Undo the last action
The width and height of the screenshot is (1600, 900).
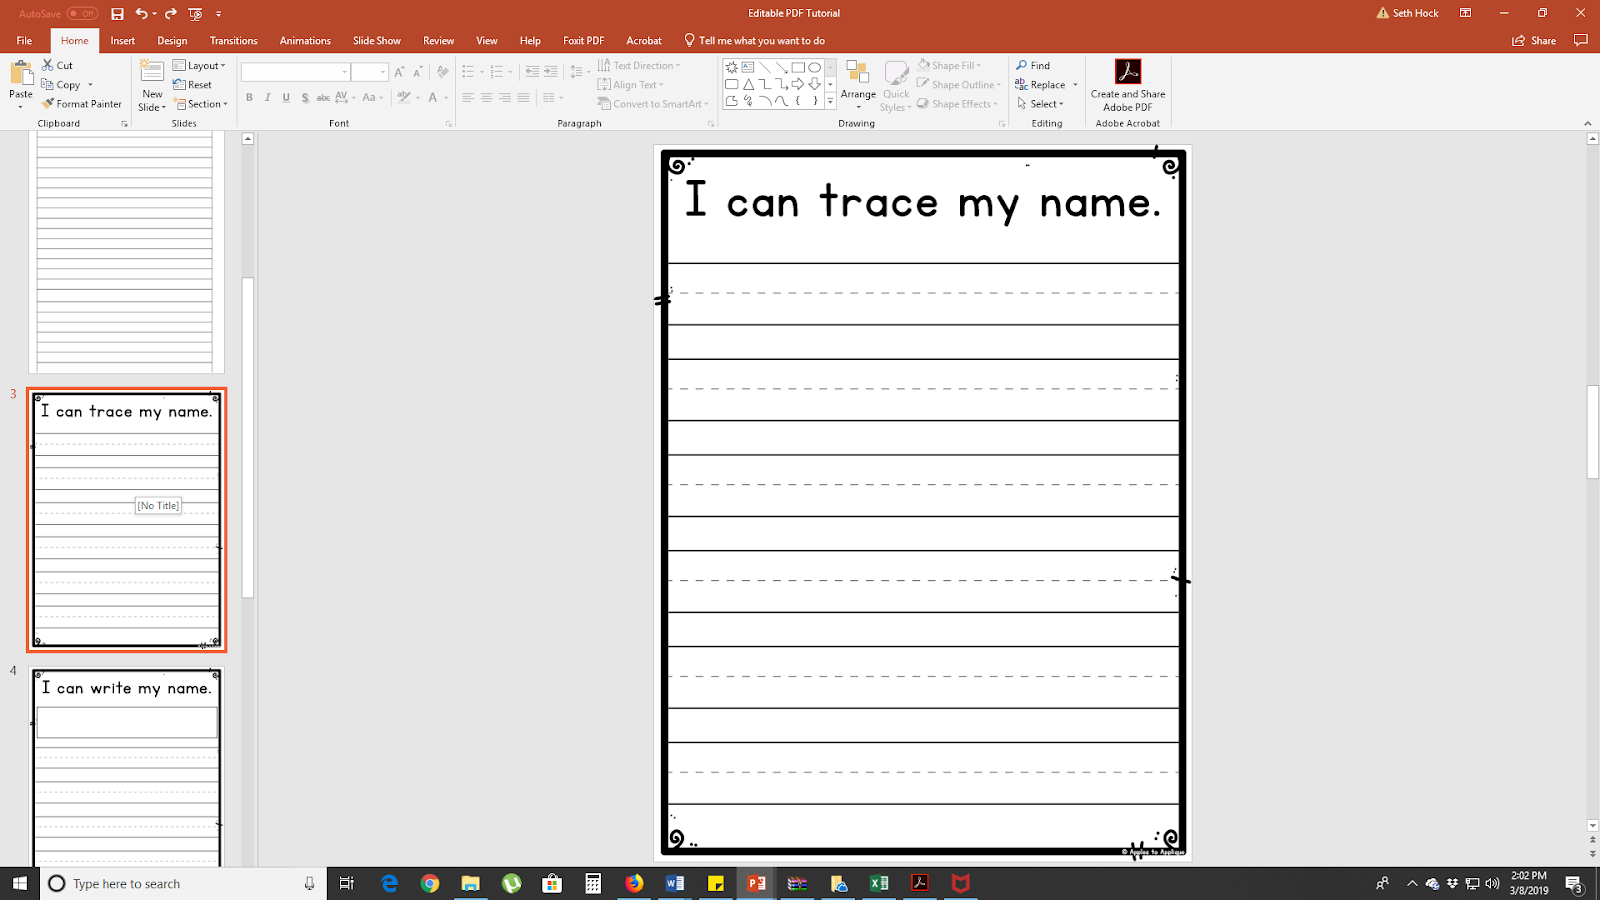(141, 13)
